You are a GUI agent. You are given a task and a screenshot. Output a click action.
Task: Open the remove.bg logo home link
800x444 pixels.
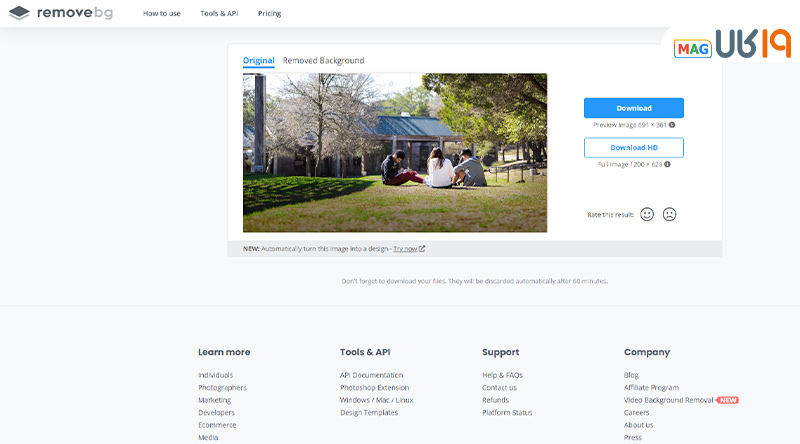tap(61, 13)
